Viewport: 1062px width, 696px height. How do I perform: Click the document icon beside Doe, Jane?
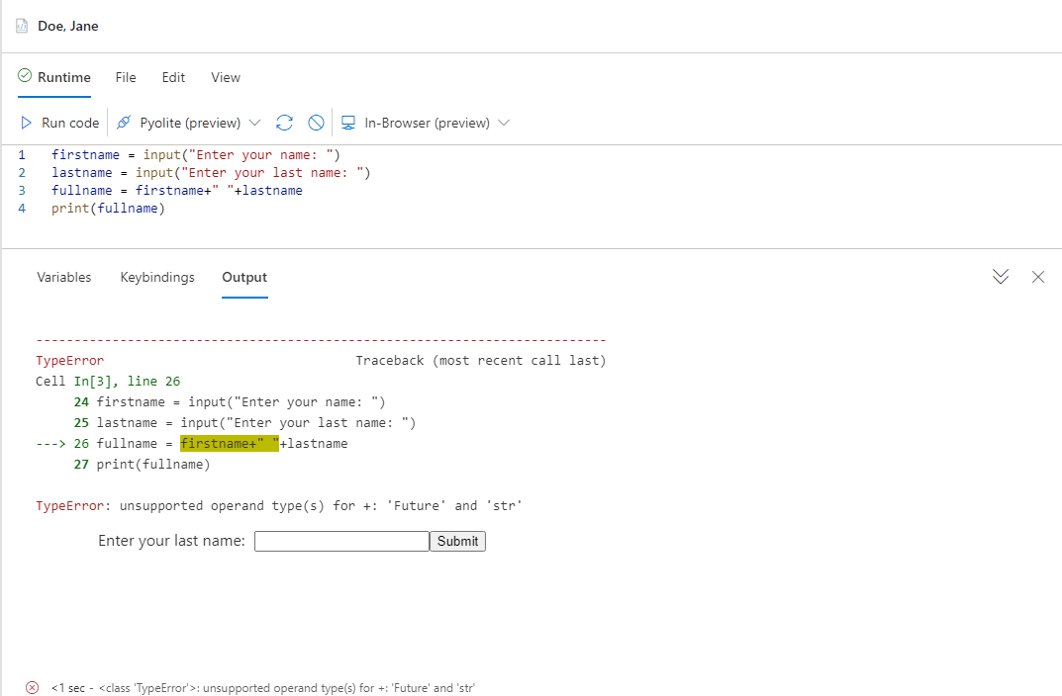(21, 25)
